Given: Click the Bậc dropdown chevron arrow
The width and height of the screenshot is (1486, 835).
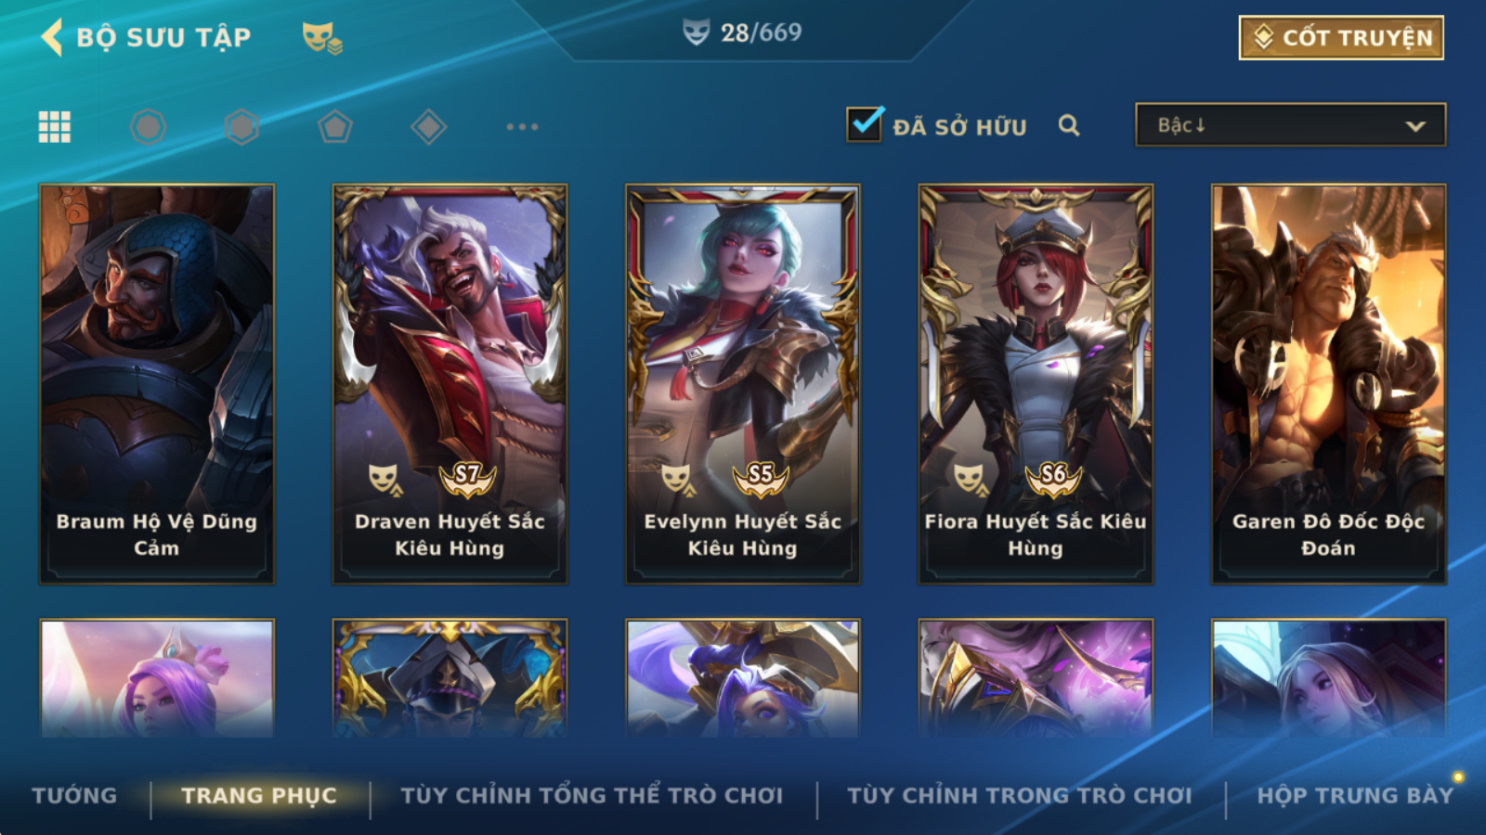Looking at the screenshot, I should [1415, 126].
